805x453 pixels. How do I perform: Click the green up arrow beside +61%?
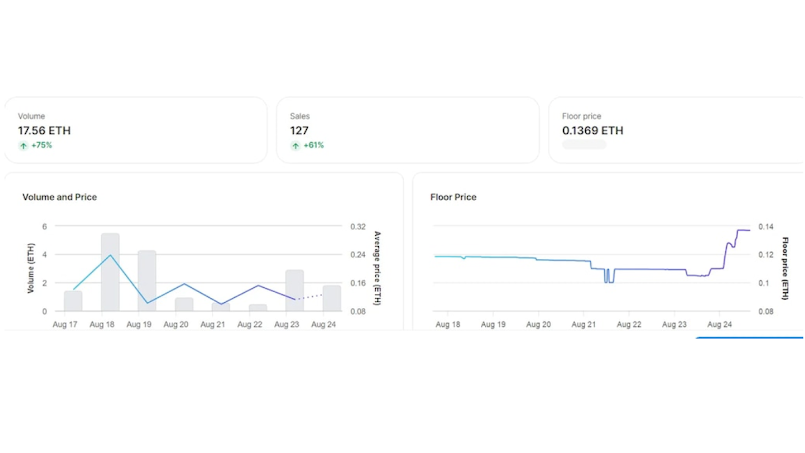tap(295, 146)
